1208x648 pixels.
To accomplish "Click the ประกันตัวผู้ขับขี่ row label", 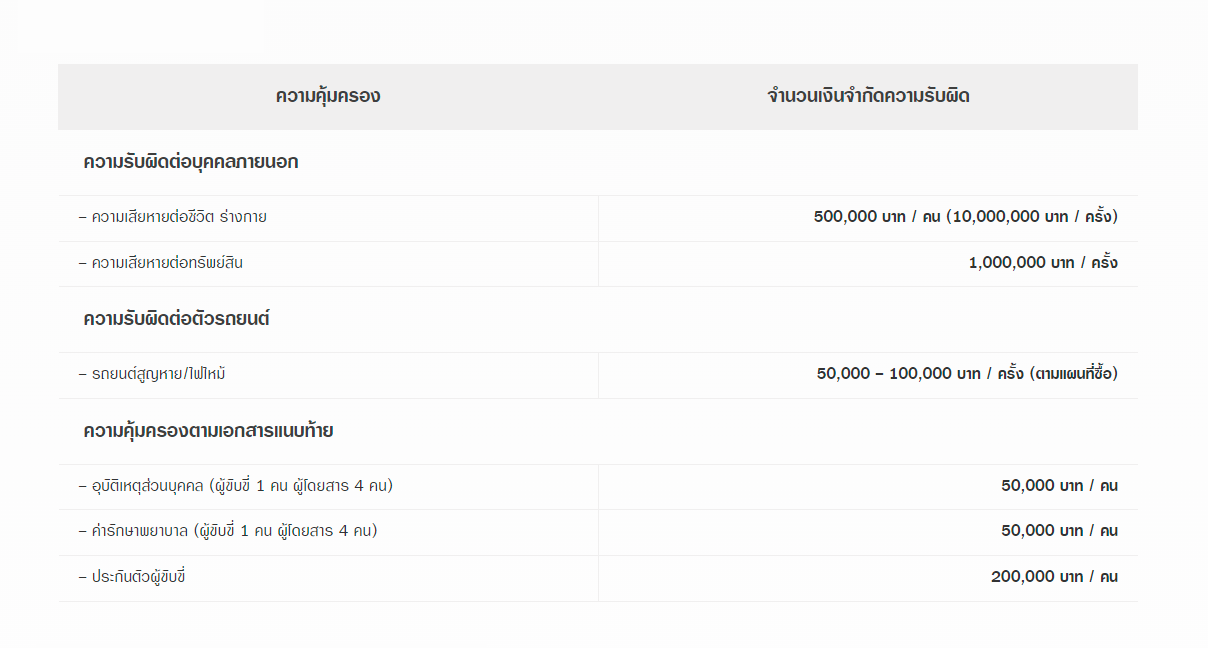I will click(x=138, y=577).
